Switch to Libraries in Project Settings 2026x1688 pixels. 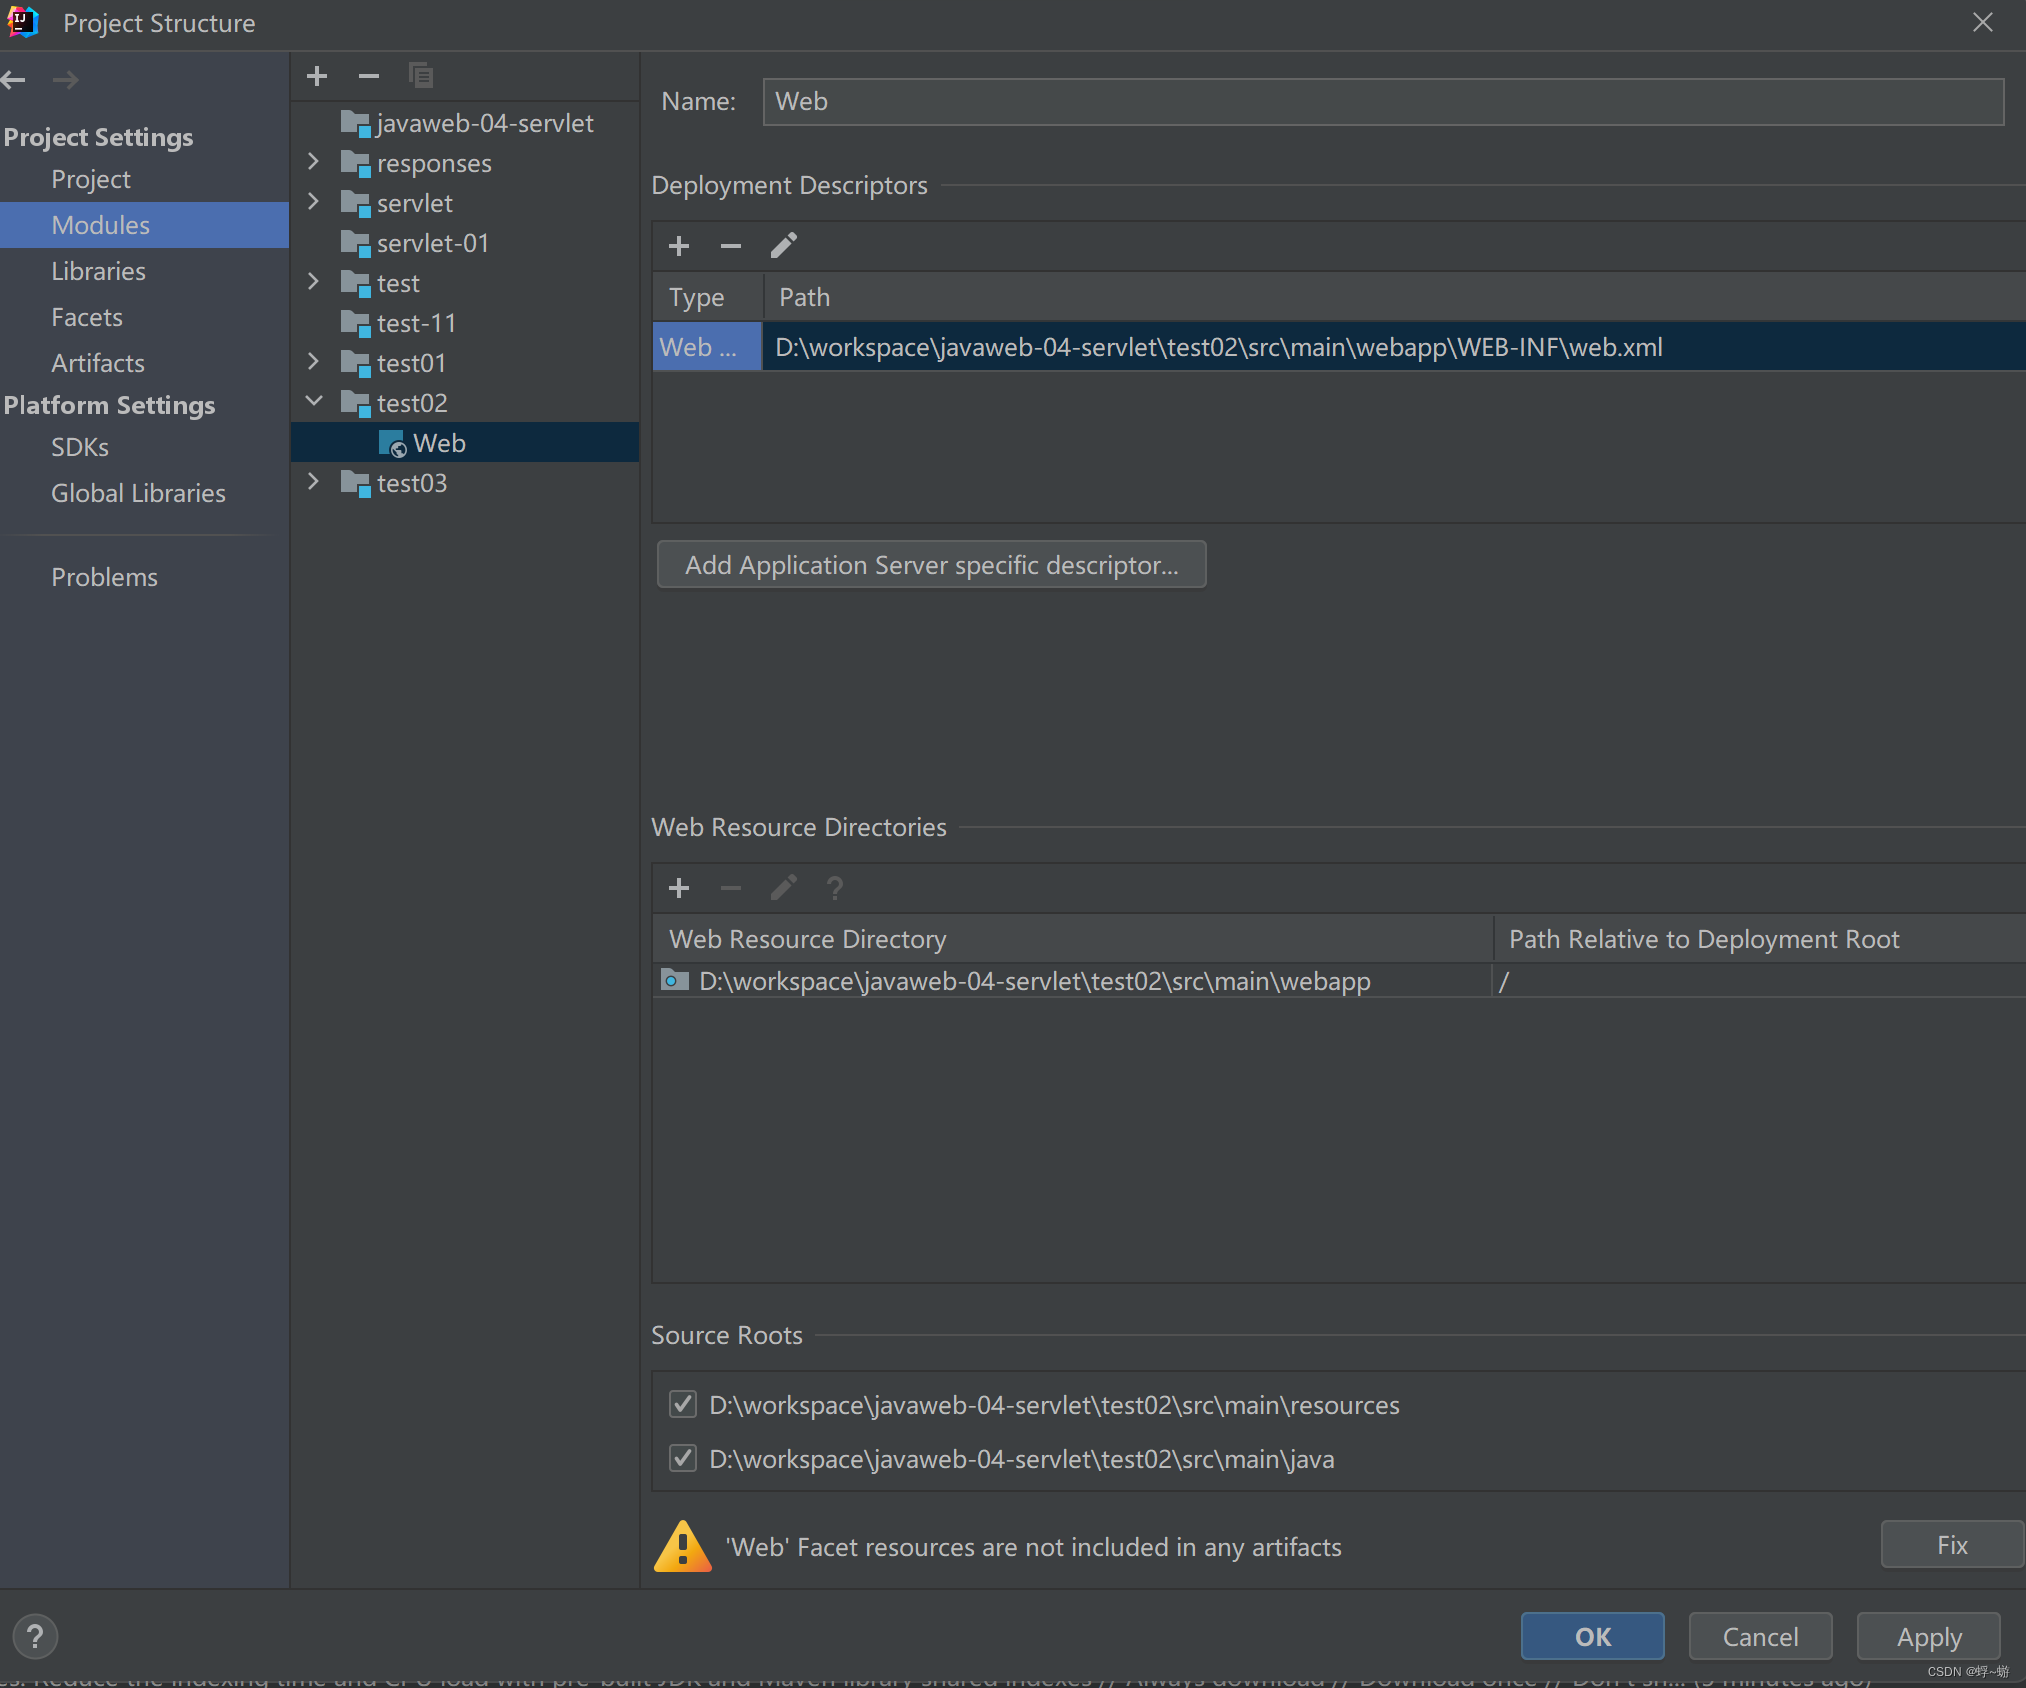pos(98,271)
